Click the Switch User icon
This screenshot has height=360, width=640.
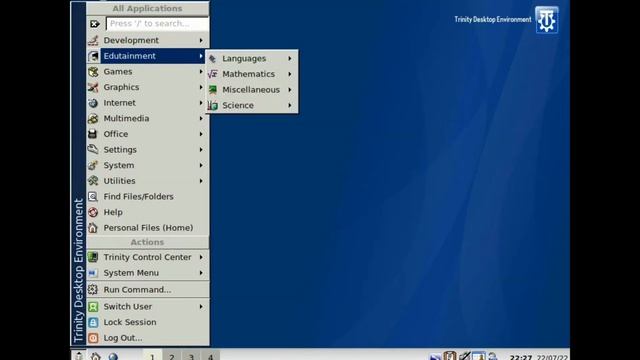(93, 307)
